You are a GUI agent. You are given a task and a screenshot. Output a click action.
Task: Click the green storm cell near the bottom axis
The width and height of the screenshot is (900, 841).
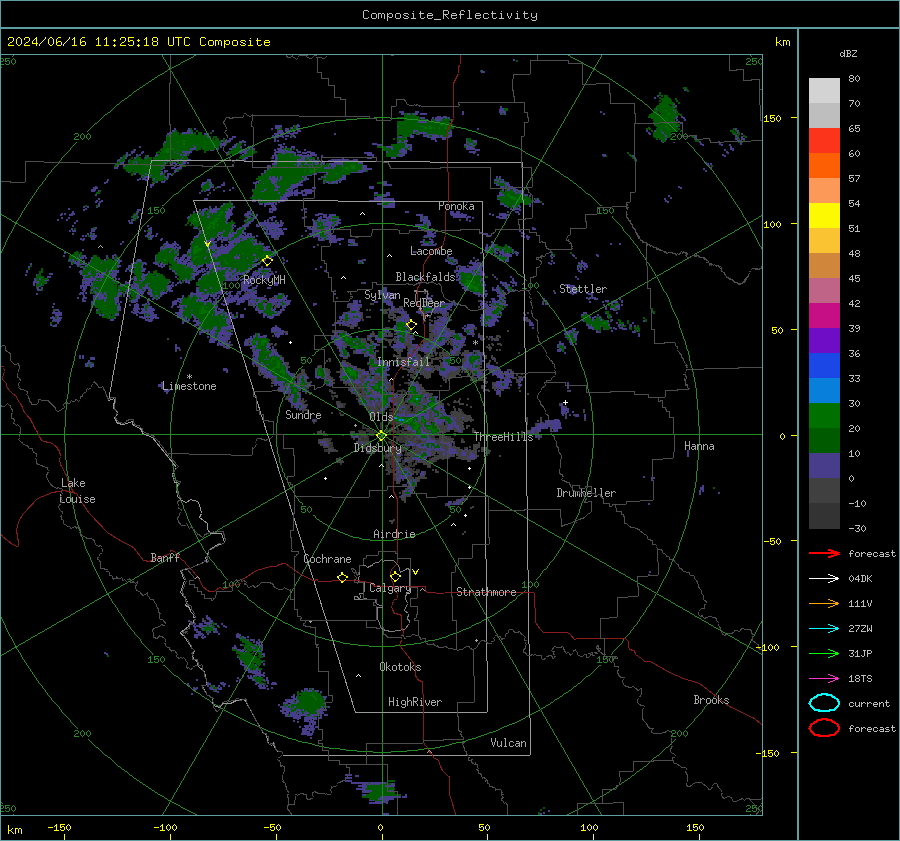pyautogui.click(x=379, y=792)
